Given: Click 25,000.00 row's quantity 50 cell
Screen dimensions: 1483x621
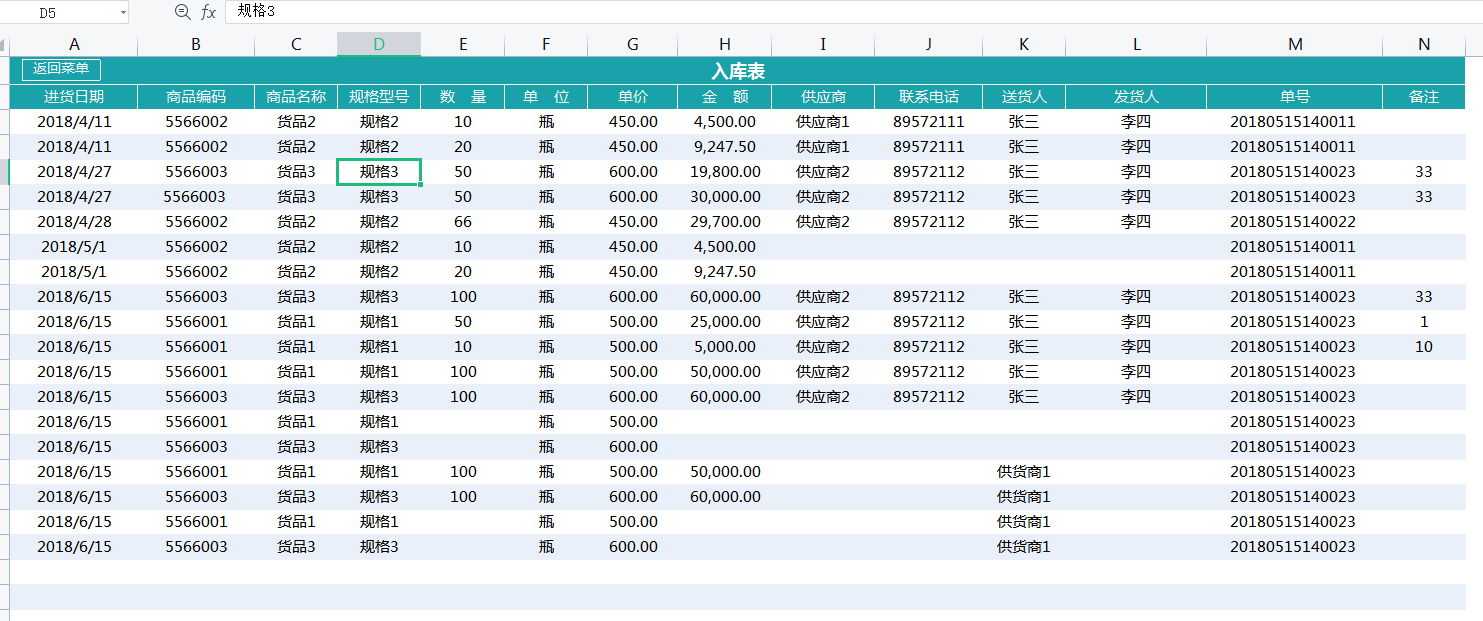Looking at the screenshot, I should tap(463, 322).
